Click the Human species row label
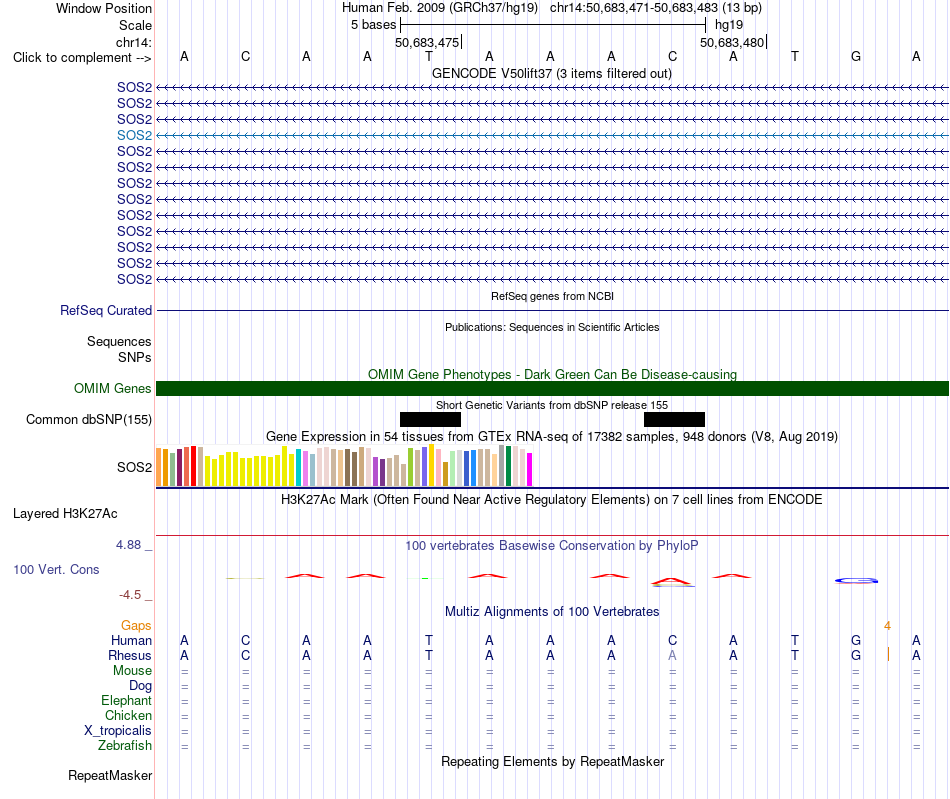This screenshot has height=799, width=950. (x=131, y=640)
